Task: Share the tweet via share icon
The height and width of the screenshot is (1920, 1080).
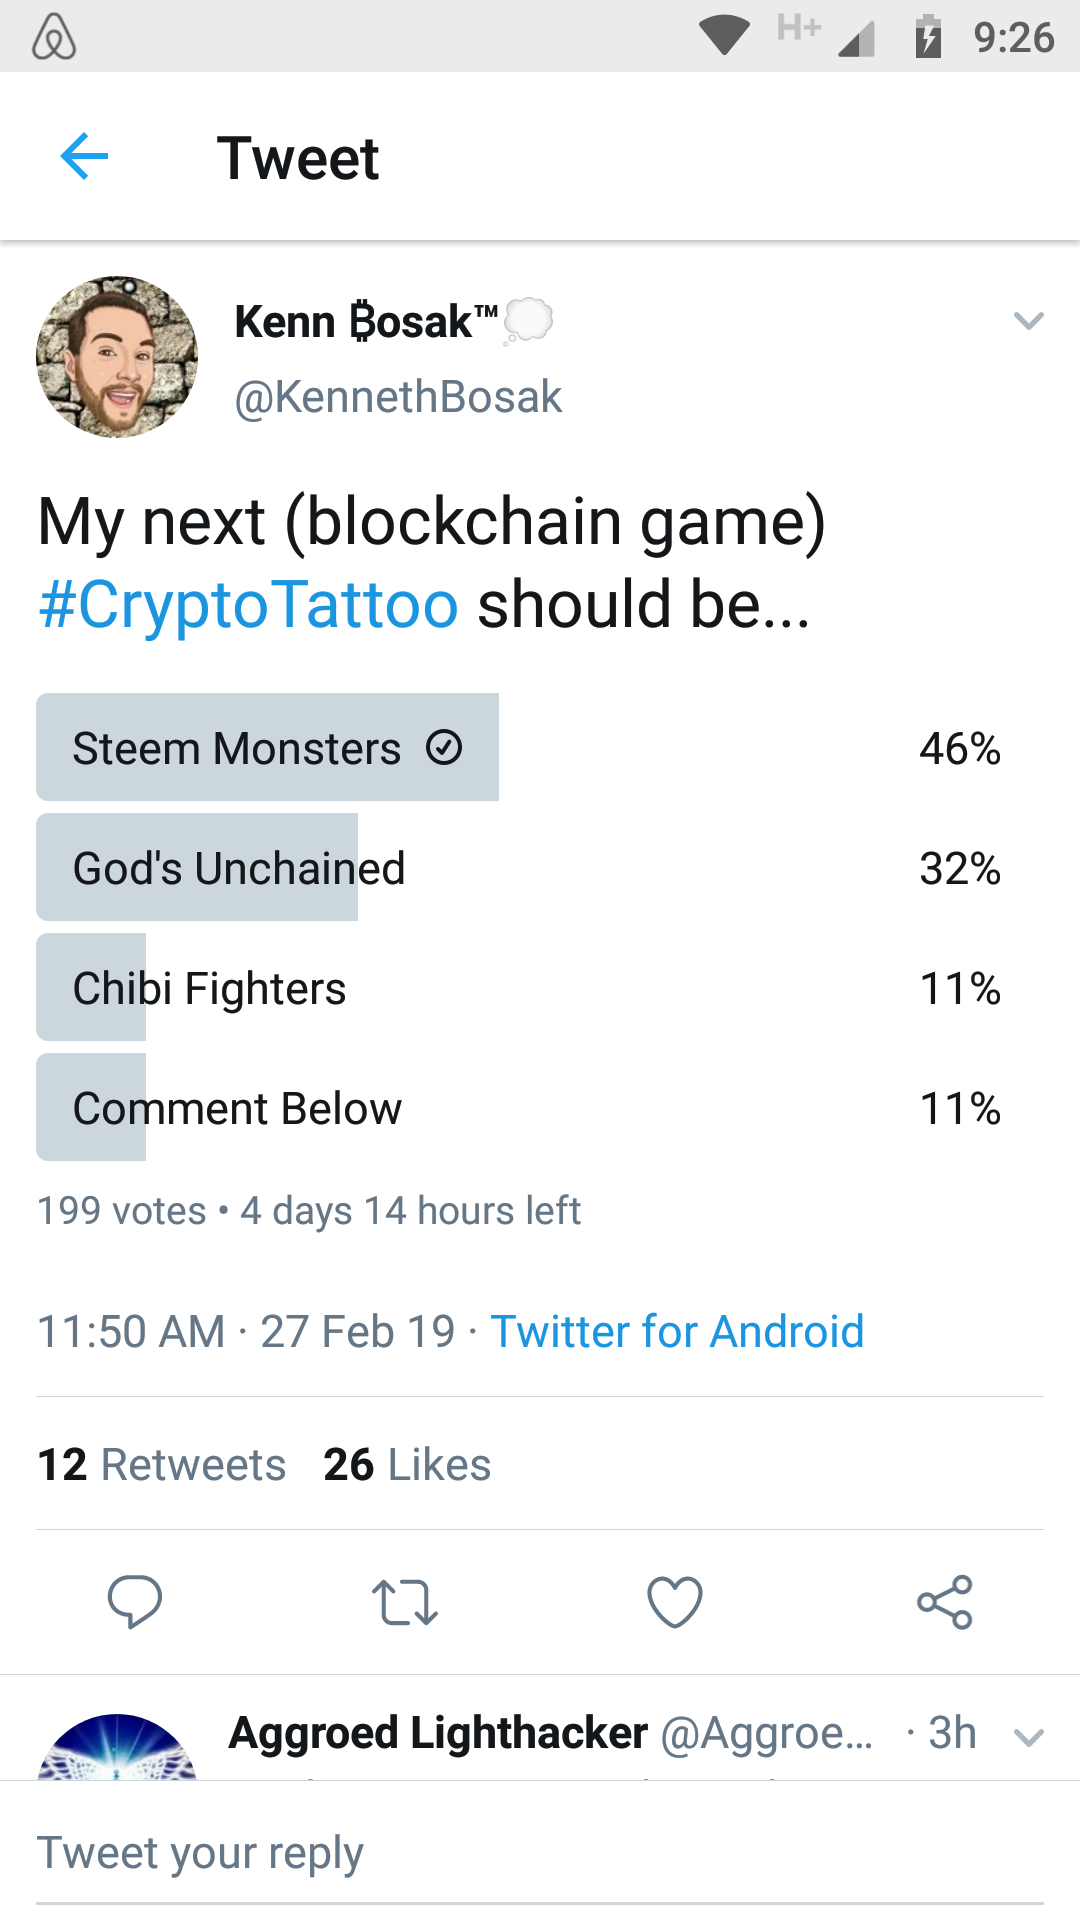Action: 945,1602
